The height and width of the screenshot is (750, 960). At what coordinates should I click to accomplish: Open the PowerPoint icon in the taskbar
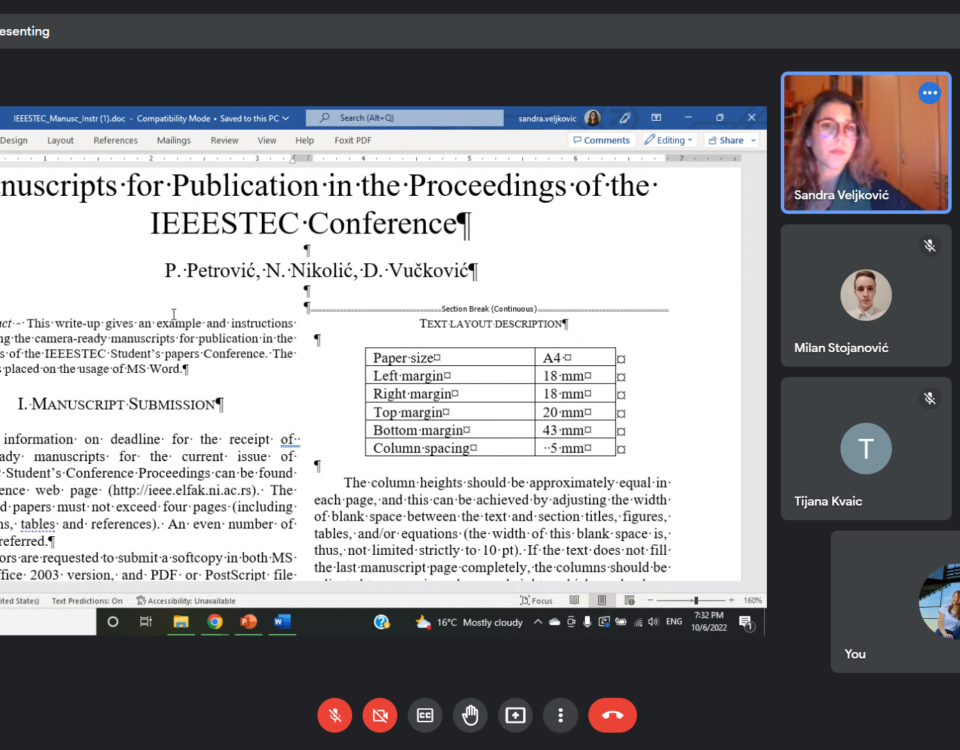click(248, 622)
